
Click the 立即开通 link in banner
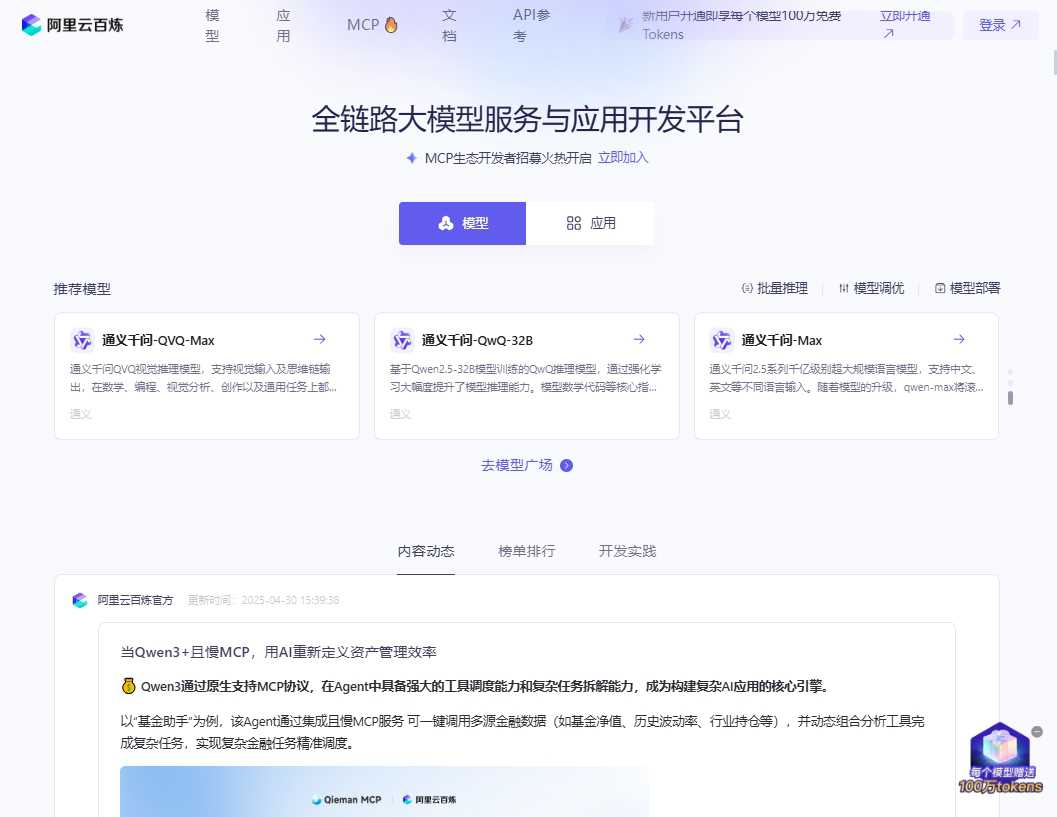pos(905,24)
